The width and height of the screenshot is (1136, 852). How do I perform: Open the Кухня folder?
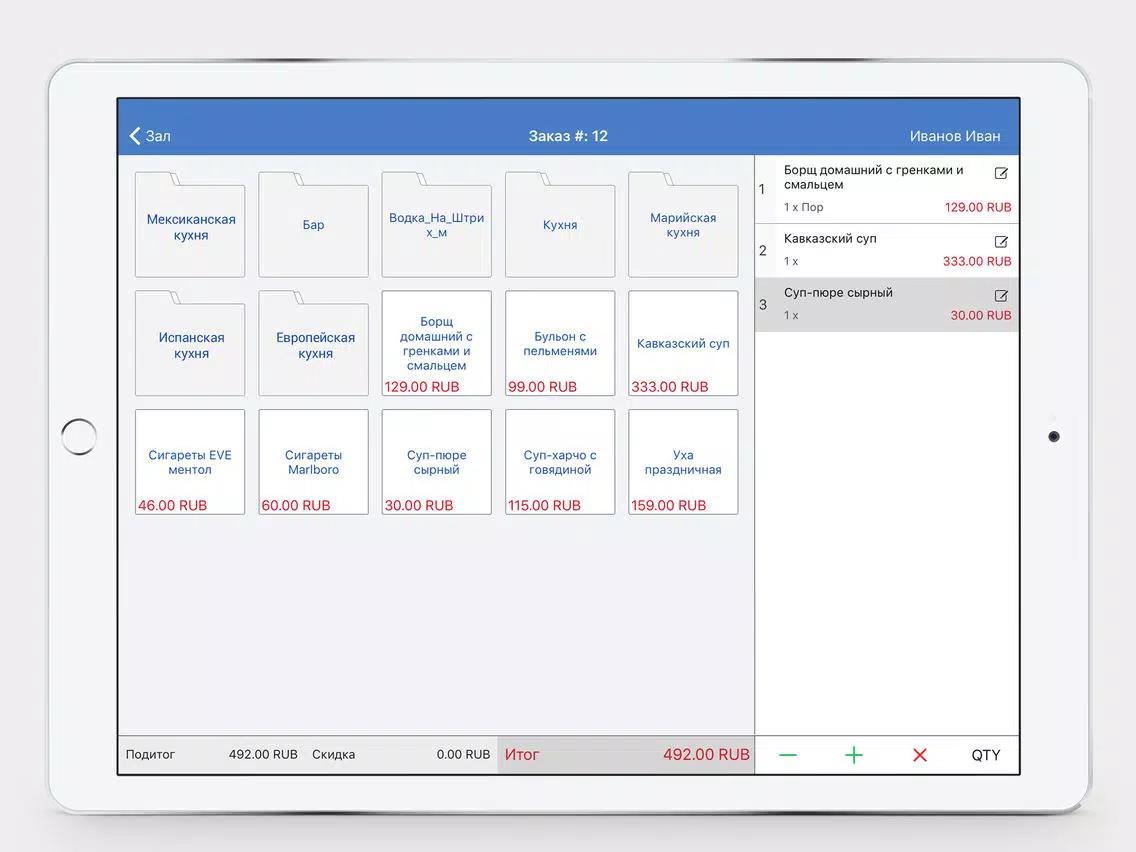(560, 225)
